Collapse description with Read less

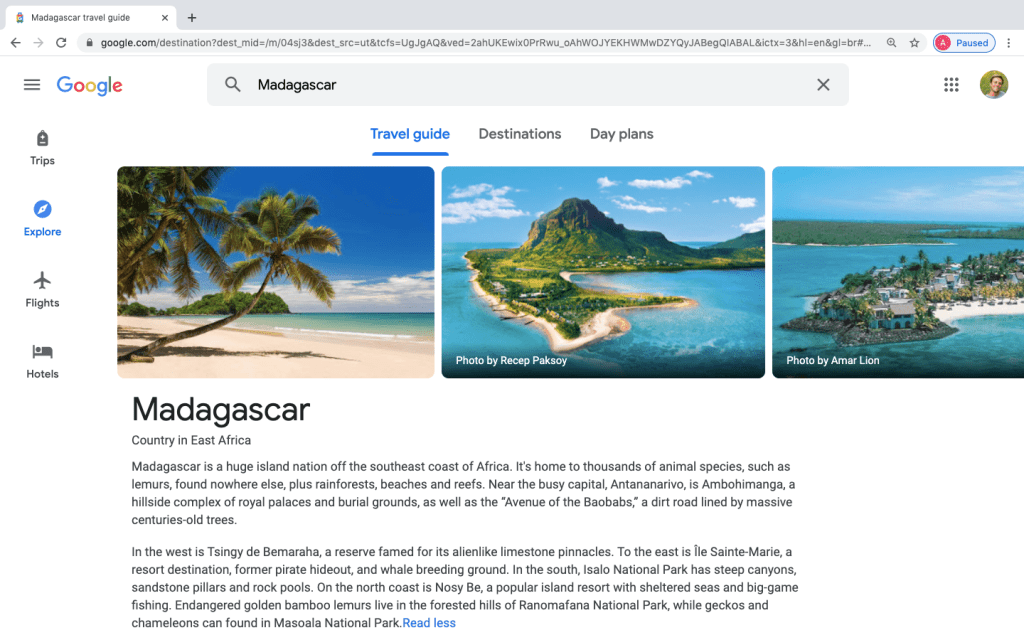[429, 623]
